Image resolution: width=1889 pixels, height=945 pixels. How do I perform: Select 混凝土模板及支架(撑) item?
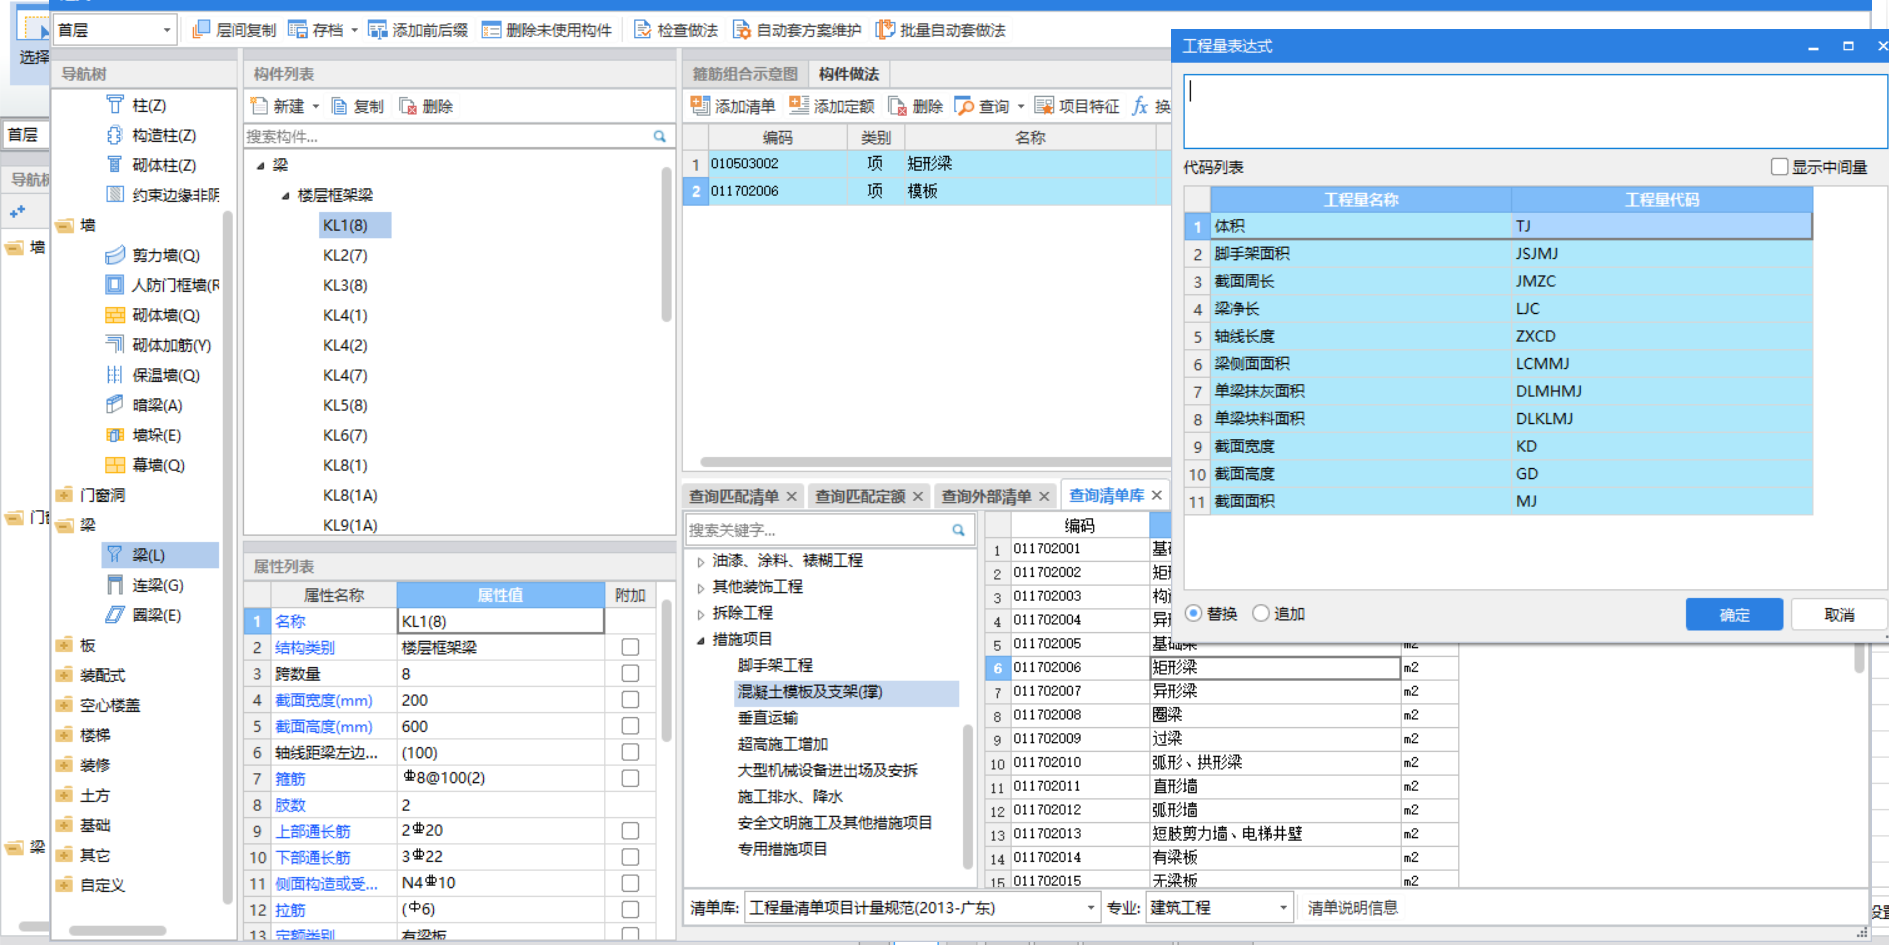[x=810, y=692]
